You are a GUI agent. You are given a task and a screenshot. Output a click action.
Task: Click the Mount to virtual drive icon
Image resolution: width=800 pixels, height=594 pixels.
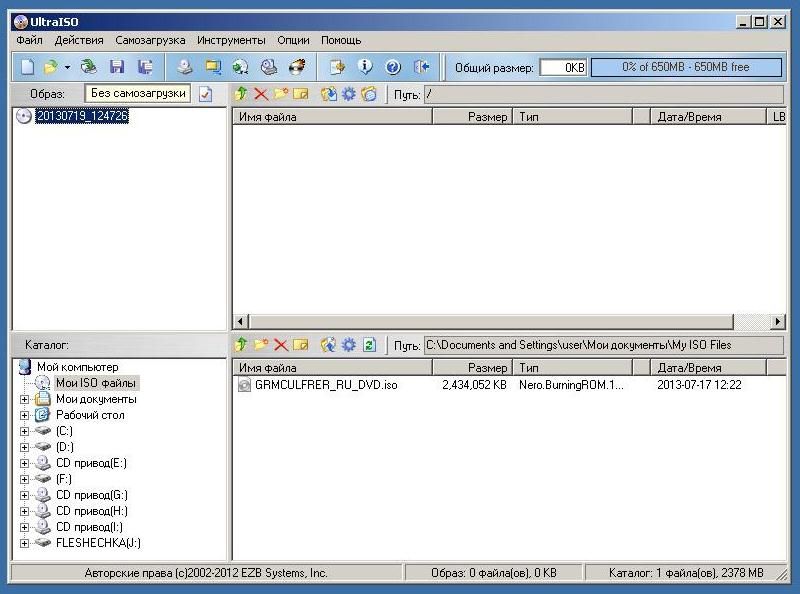click(269, 67)
